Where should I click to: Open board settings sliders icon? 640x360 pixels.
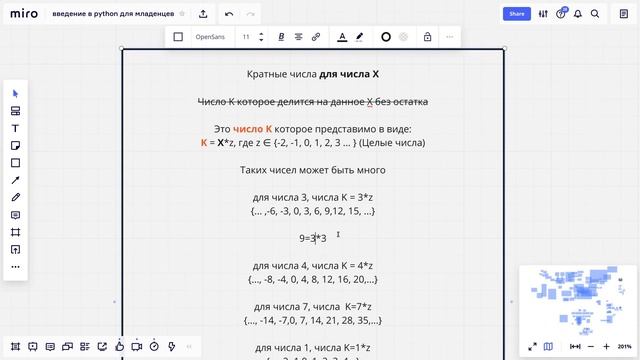[543, 14]
